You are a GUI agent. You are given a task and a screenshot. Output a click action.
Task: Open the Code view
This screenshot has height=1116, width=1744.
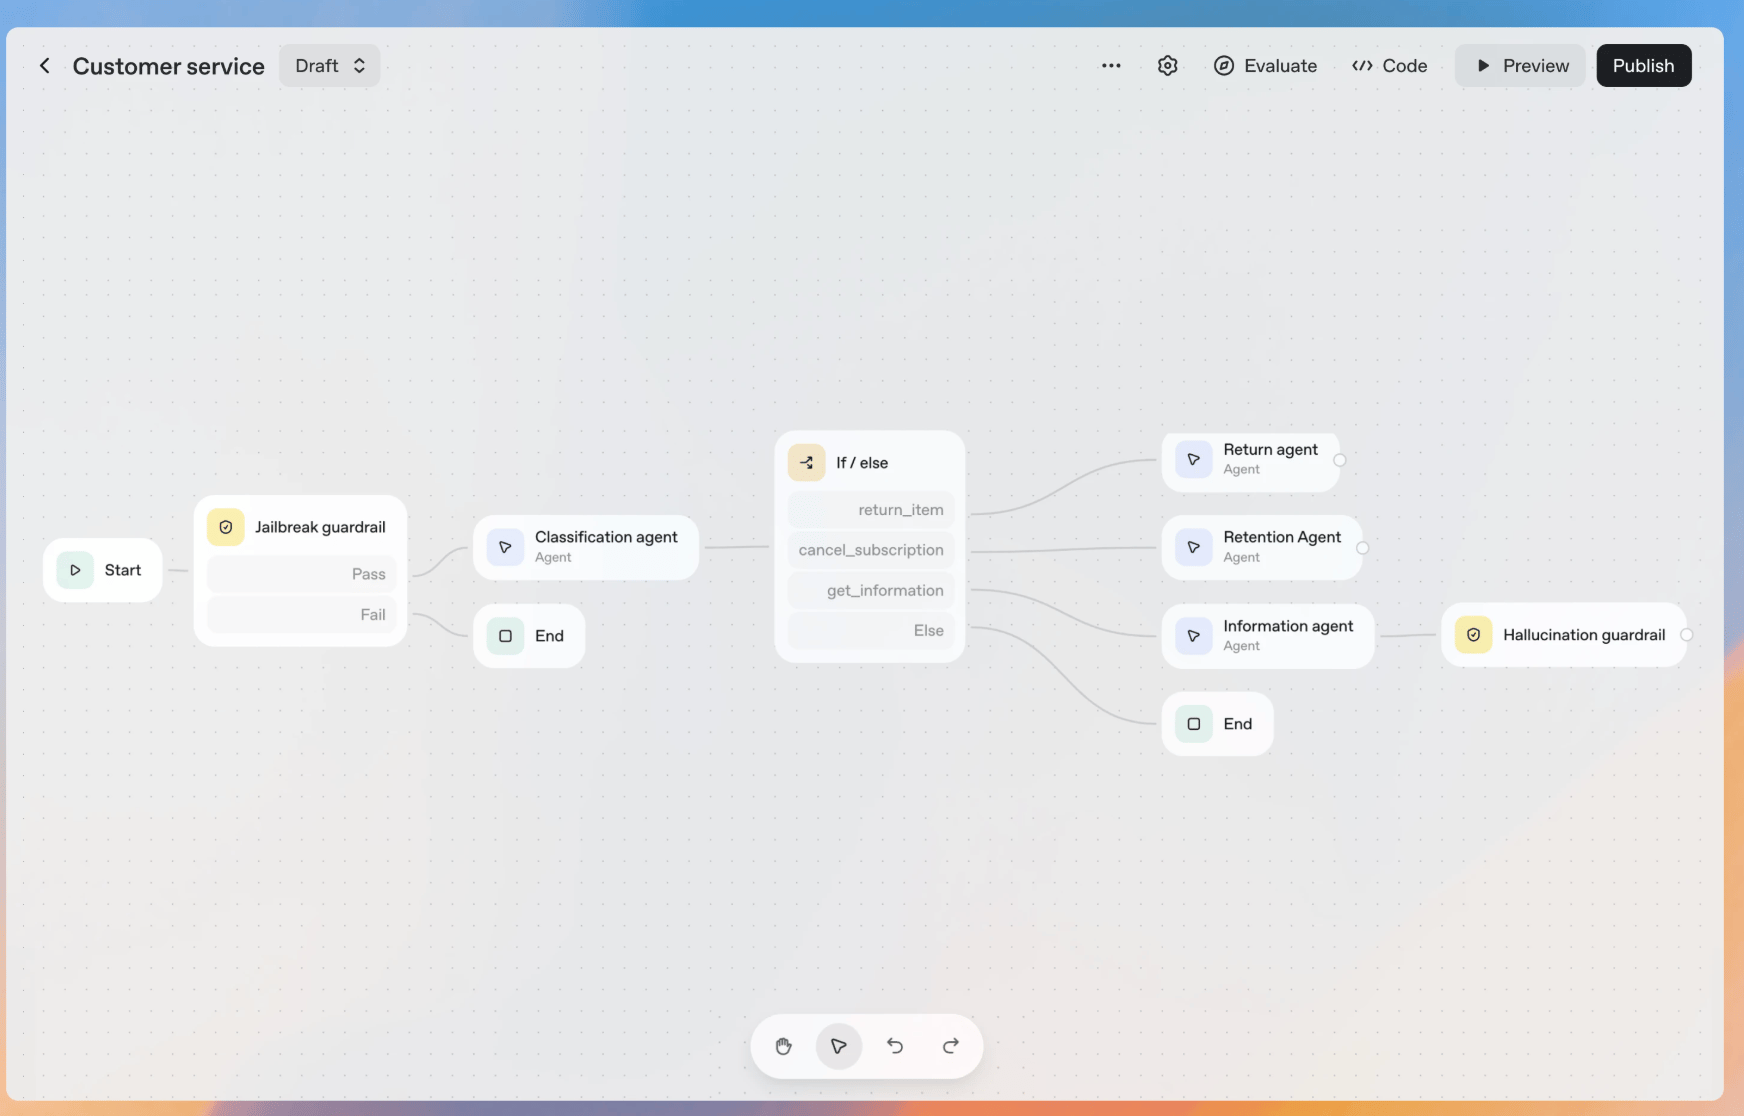(x=1389, y=66)
